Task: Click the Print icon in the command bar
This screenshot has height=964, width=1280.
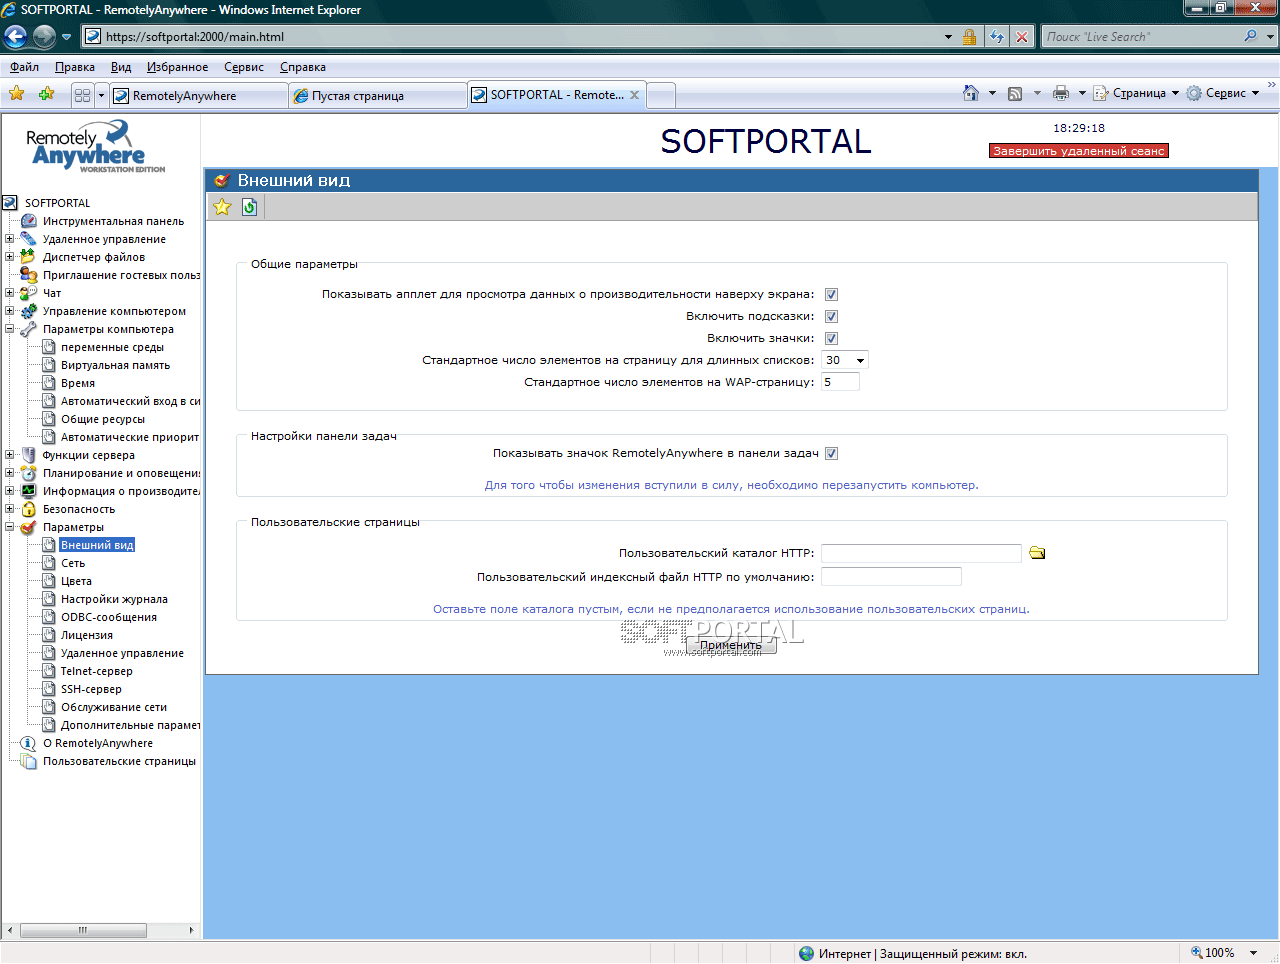Action: tap(1061, 93)
